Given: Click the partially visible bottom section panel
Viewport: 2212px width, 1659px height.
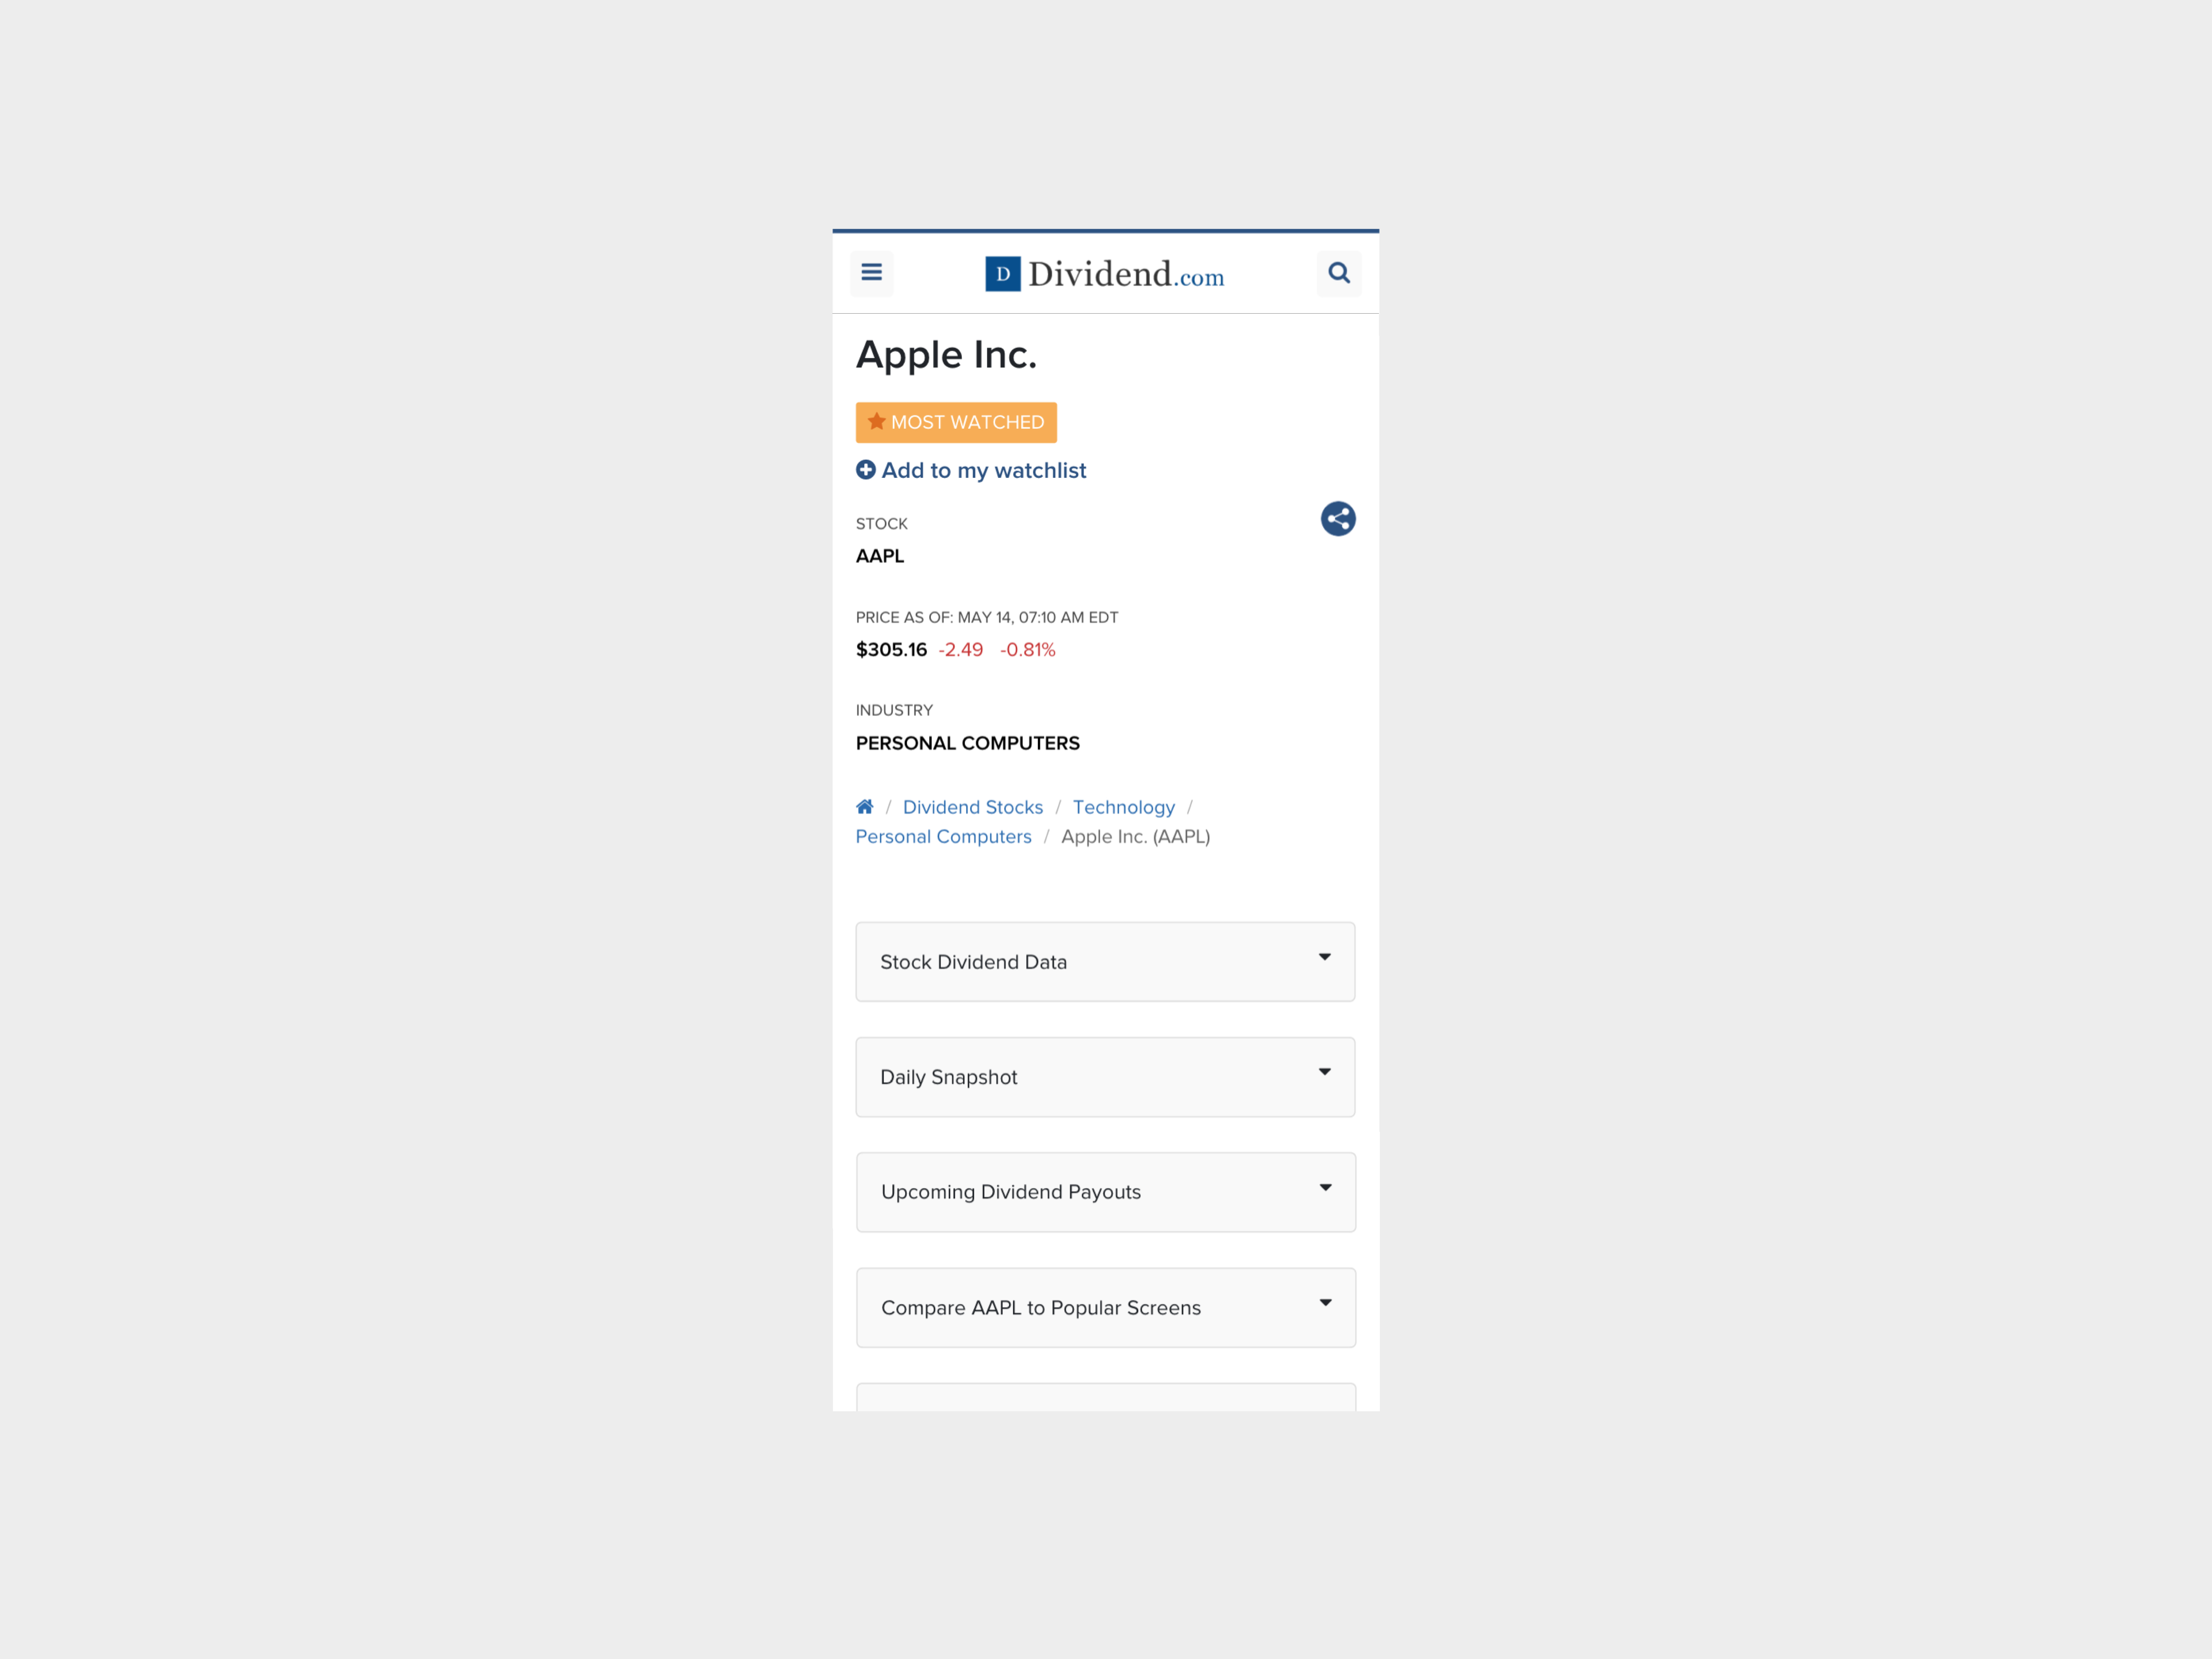Looking at the screenshot, I should click(1106, 1397).
